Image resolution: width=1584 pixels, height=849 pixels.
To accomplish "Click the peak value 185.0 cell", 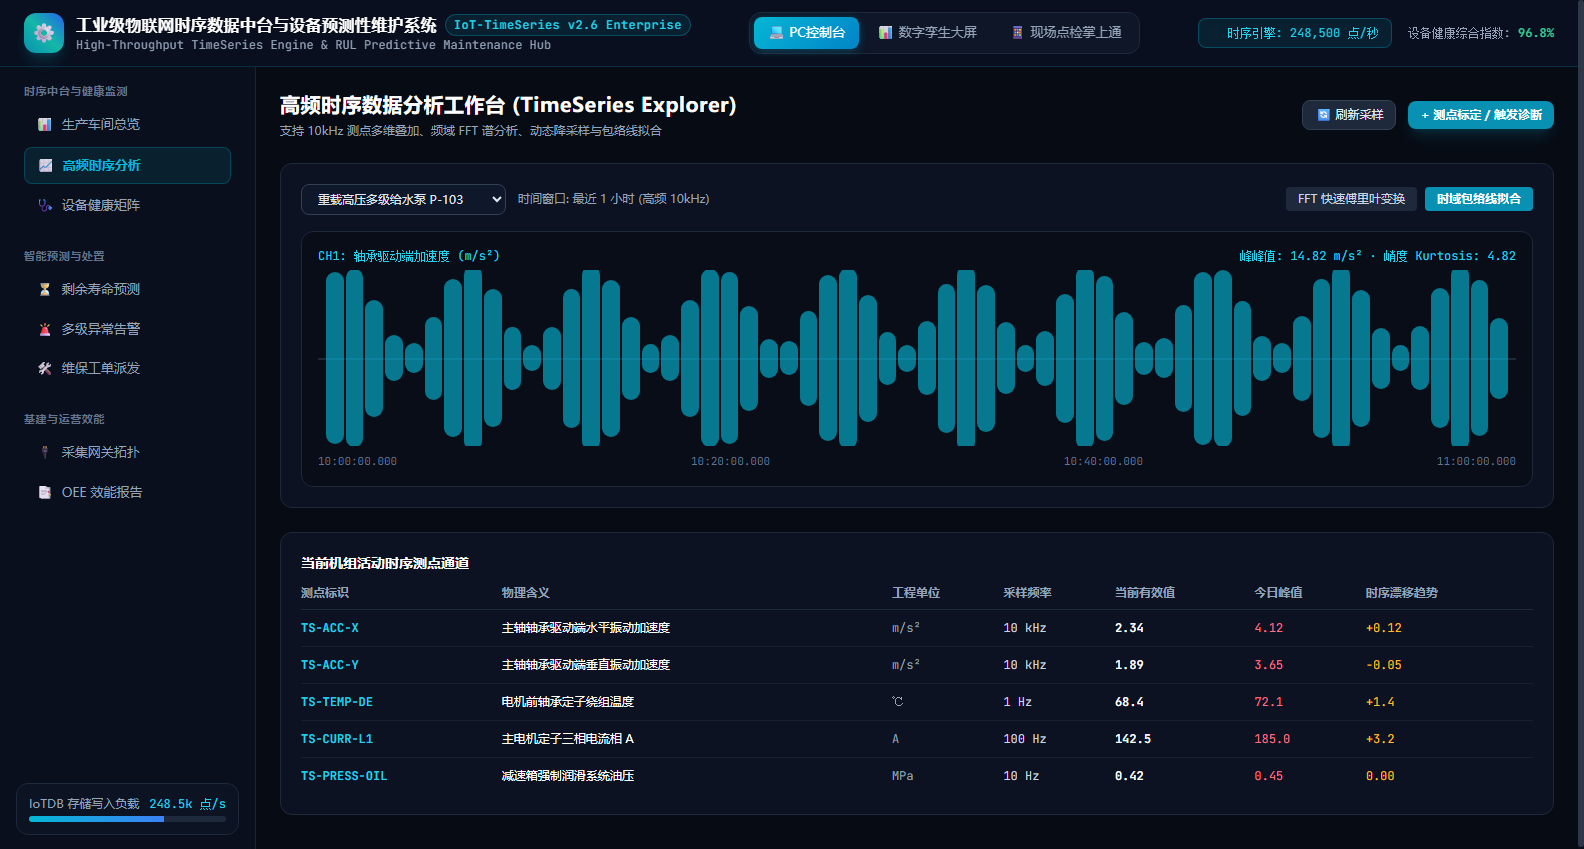I will tap(1272, 739).
